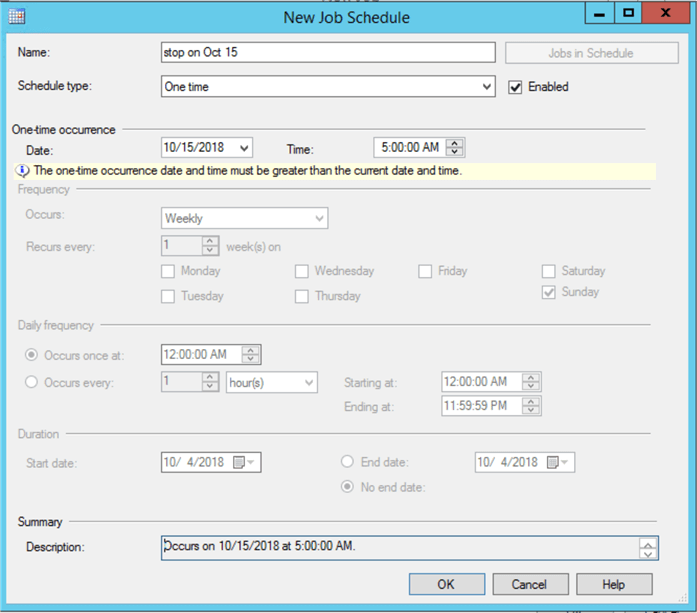The width and height of the screenshot is (697, 613).
Task: Click the Cancel button
Action: click(x=529, y=584)
